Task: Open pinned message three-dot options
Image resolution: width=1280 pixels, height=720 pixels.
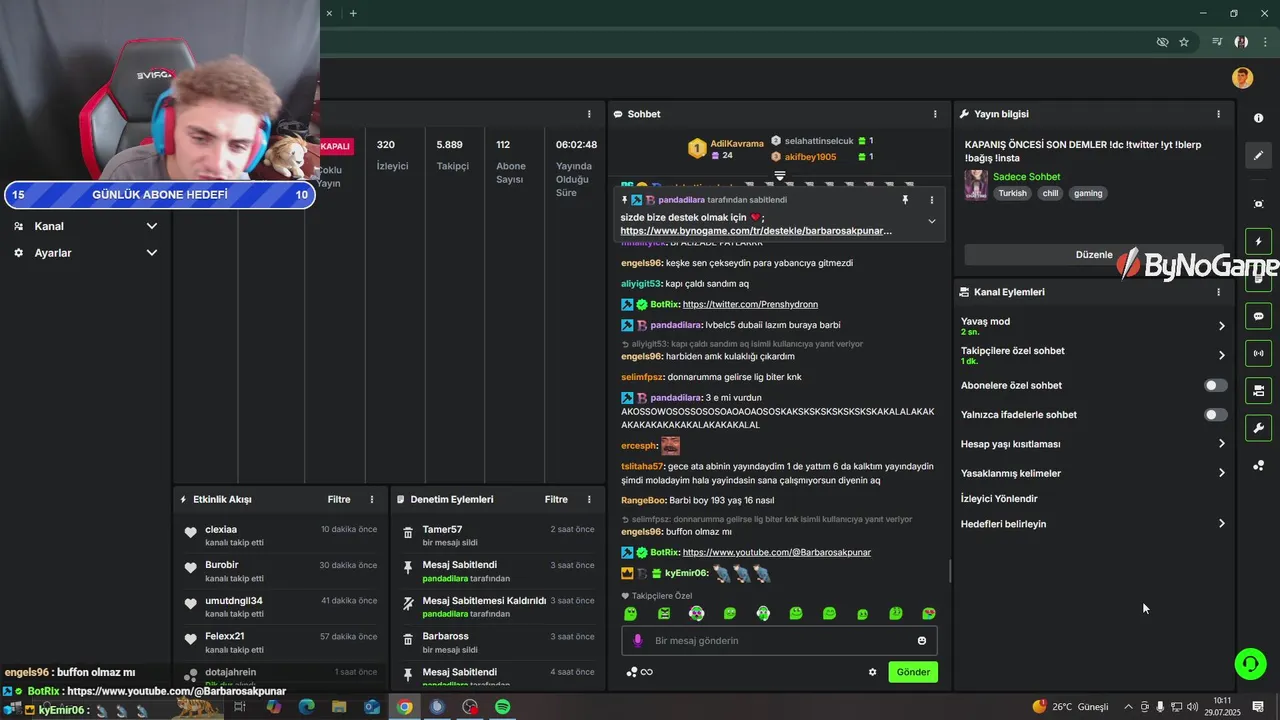Action: pos(931,200)
